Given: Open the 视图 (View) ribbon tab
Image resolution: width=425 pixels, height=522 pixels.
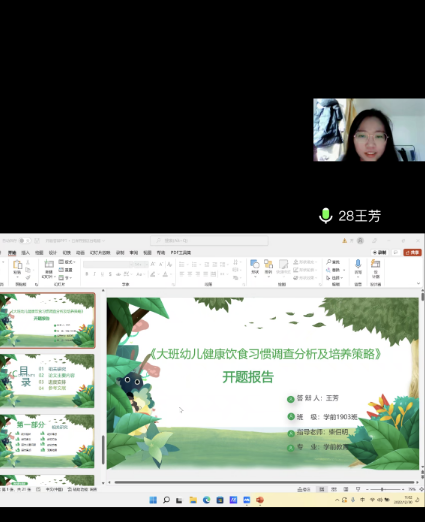Looking at the screenshot, I should pos(147,253).
